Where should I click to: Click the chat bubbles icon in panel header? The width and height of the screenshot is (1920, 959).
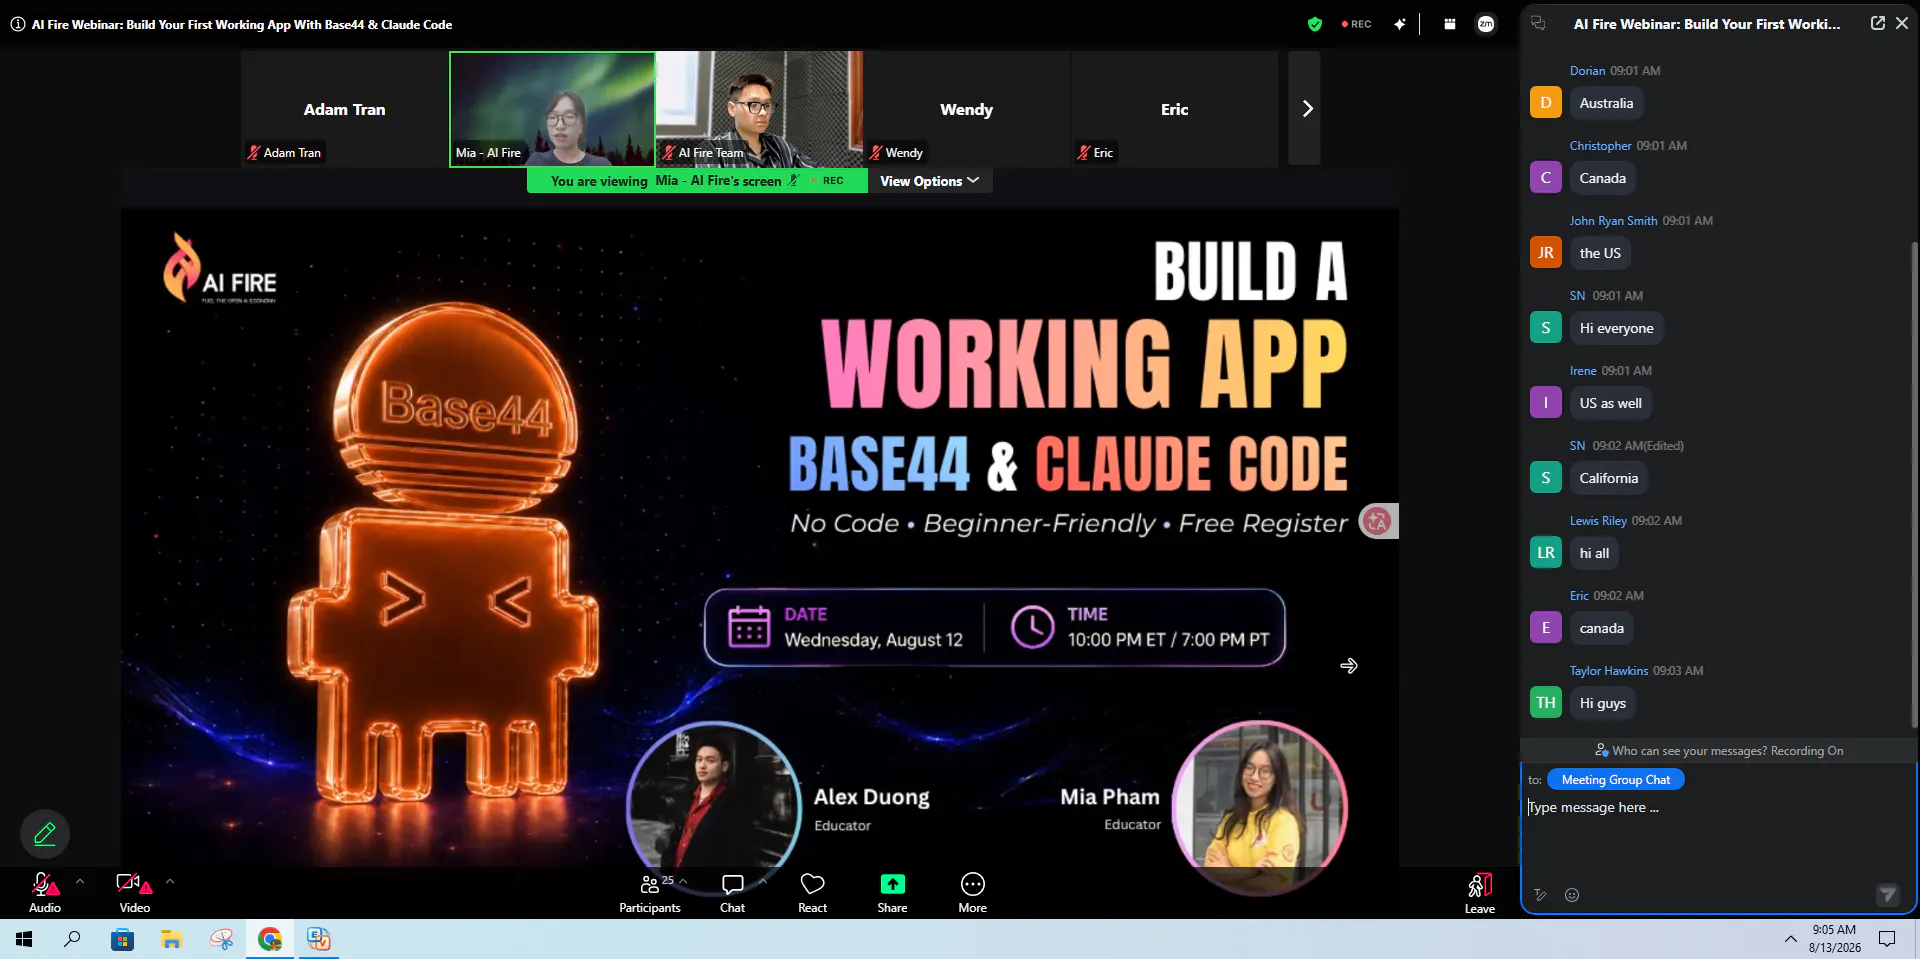coord(1538,23)
